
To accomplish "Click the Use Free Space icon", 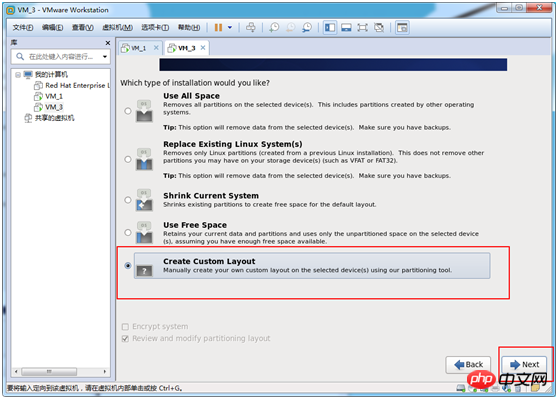I will tap(144, 232).
